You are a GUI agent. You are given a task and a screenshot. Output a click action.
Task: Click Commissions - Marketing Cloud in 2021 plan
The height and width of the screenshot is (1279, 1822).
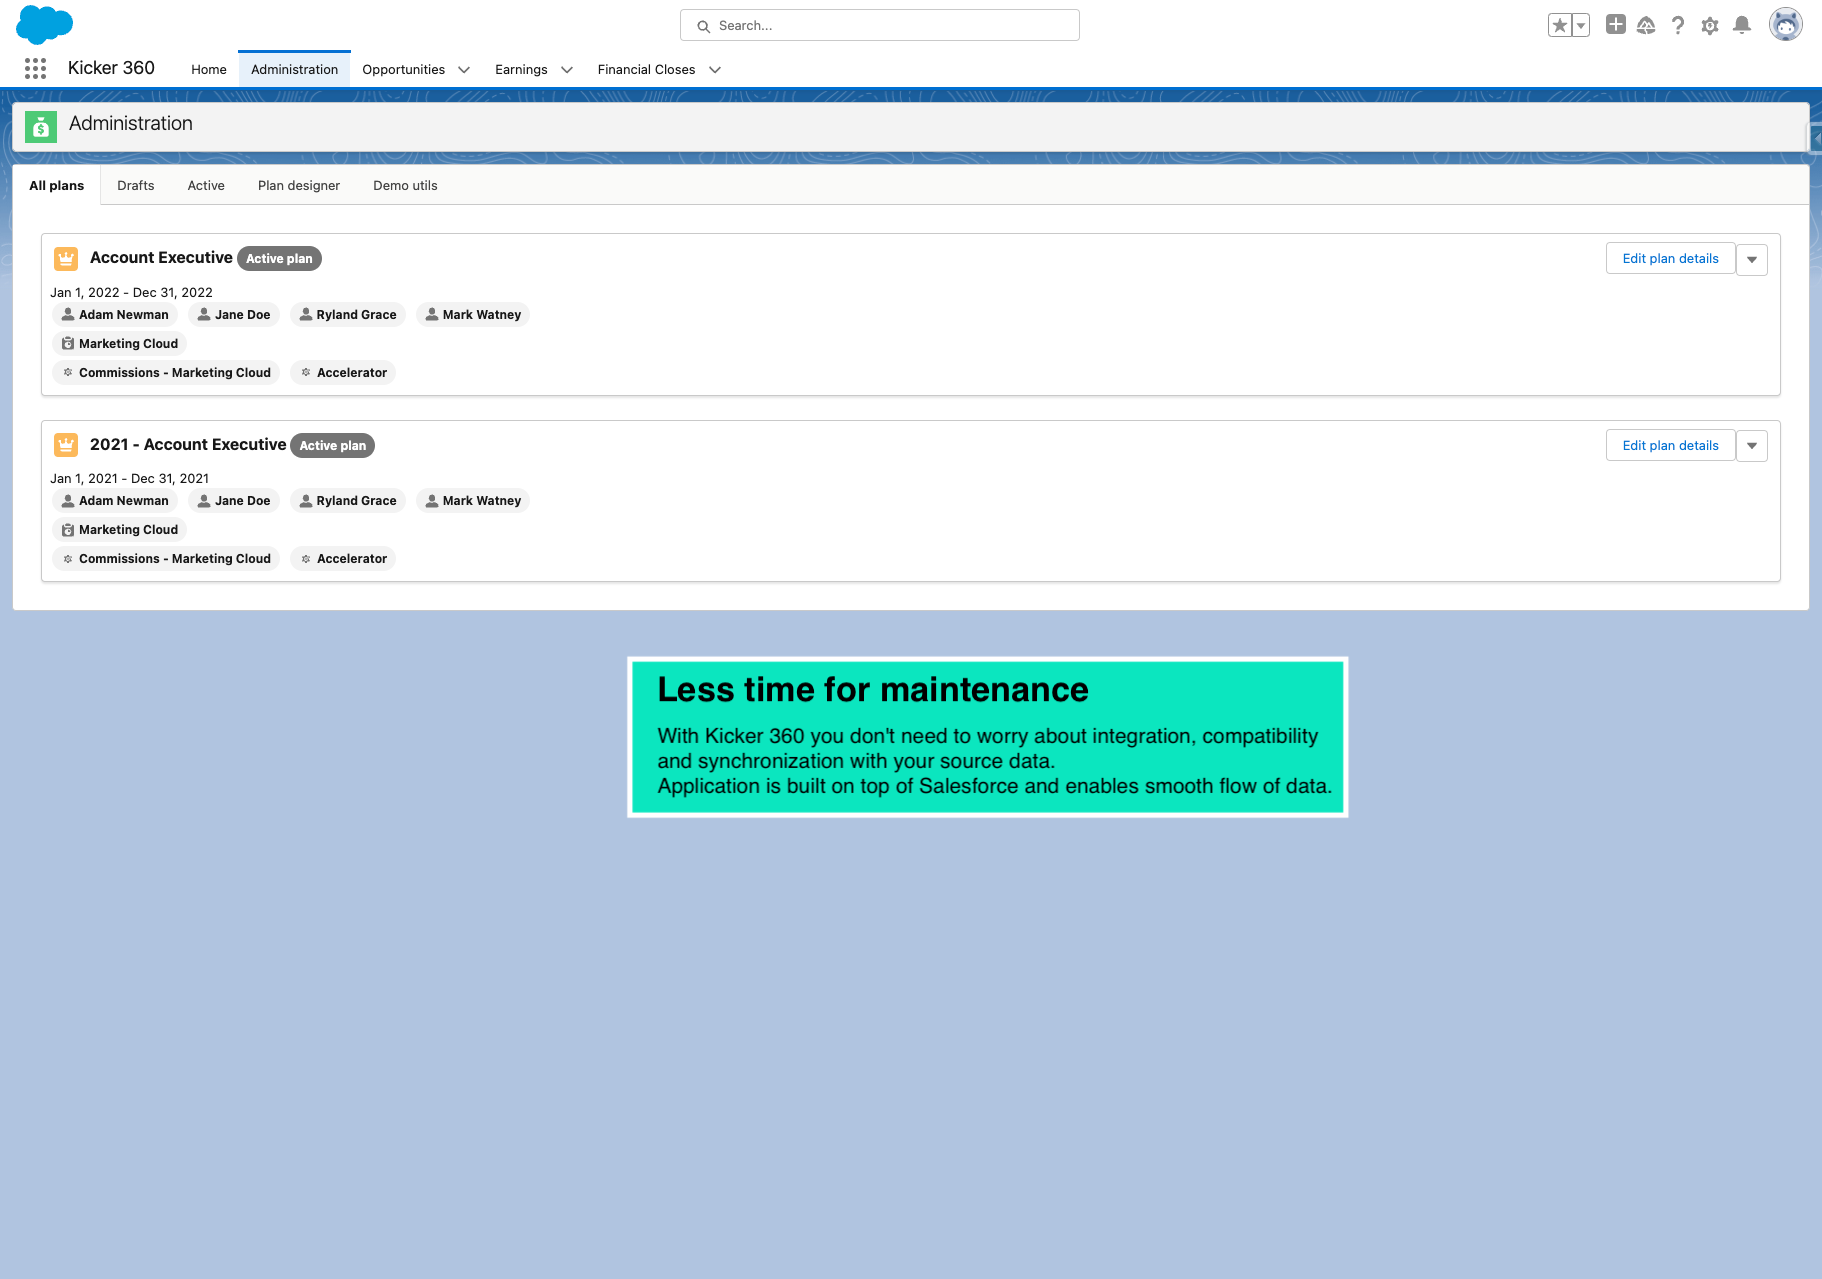(x=166, y=559)
